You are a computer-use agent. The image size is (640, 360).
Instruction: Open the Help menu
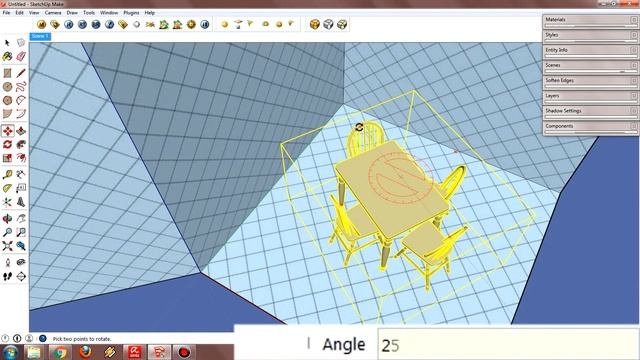149,13
